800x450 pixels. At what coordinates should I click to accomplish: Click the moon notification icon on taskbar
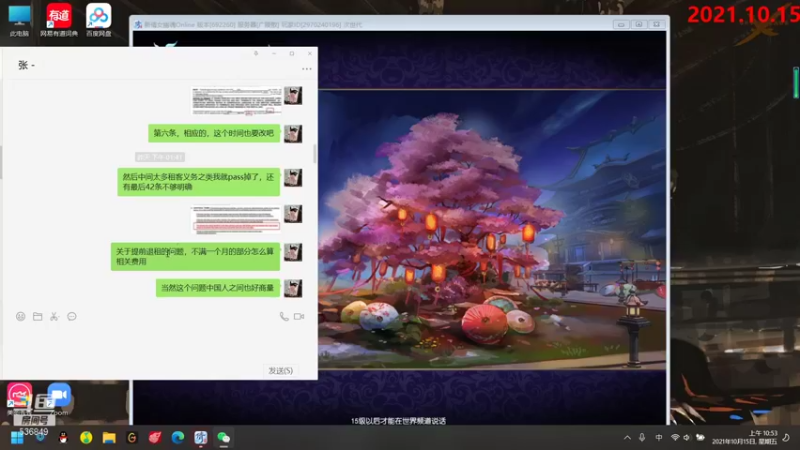(x=786, y=438)
